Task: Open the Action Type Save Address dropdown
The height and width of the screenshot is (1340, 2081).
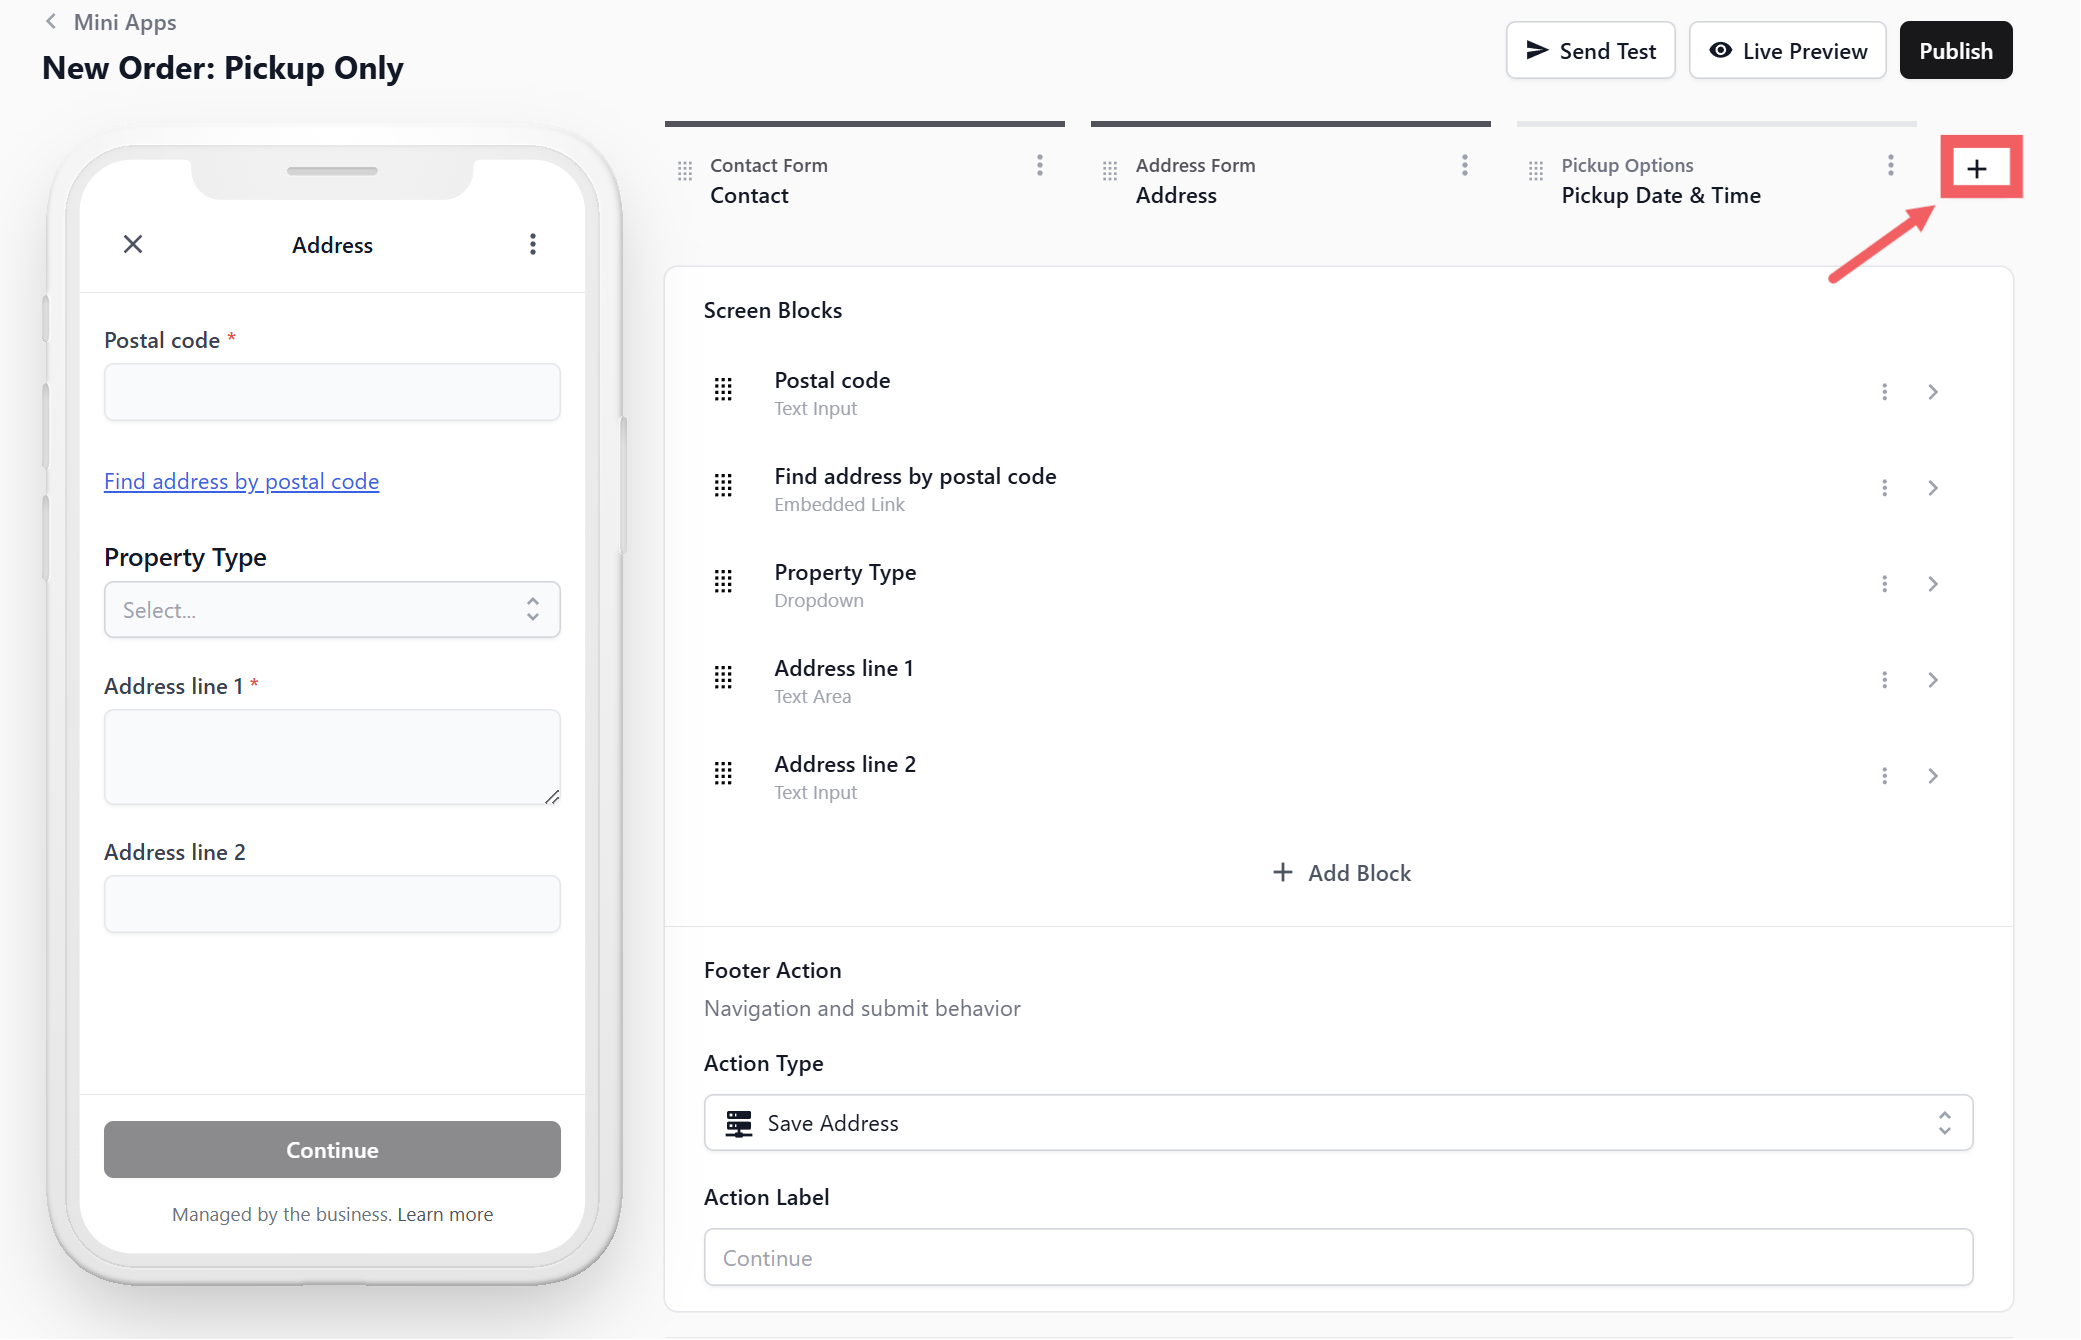Action: pos(1337,1123)
